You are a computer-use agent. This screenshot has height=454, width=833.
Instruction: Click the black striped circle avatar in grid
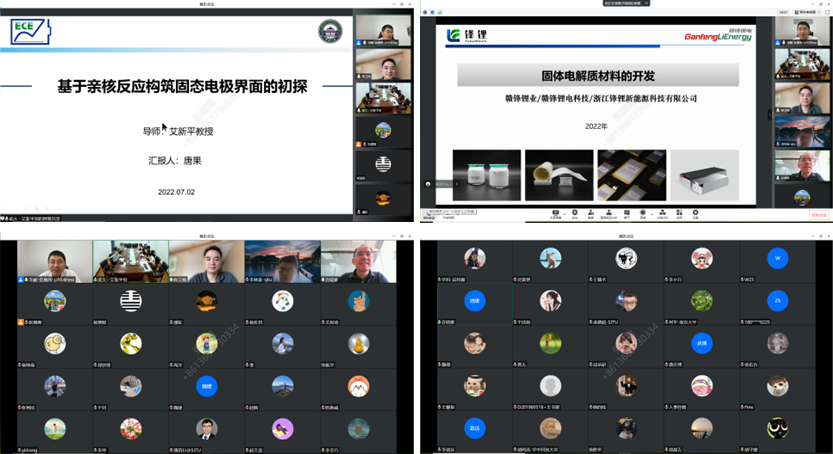pyautogui.click(x=131, y=301)
